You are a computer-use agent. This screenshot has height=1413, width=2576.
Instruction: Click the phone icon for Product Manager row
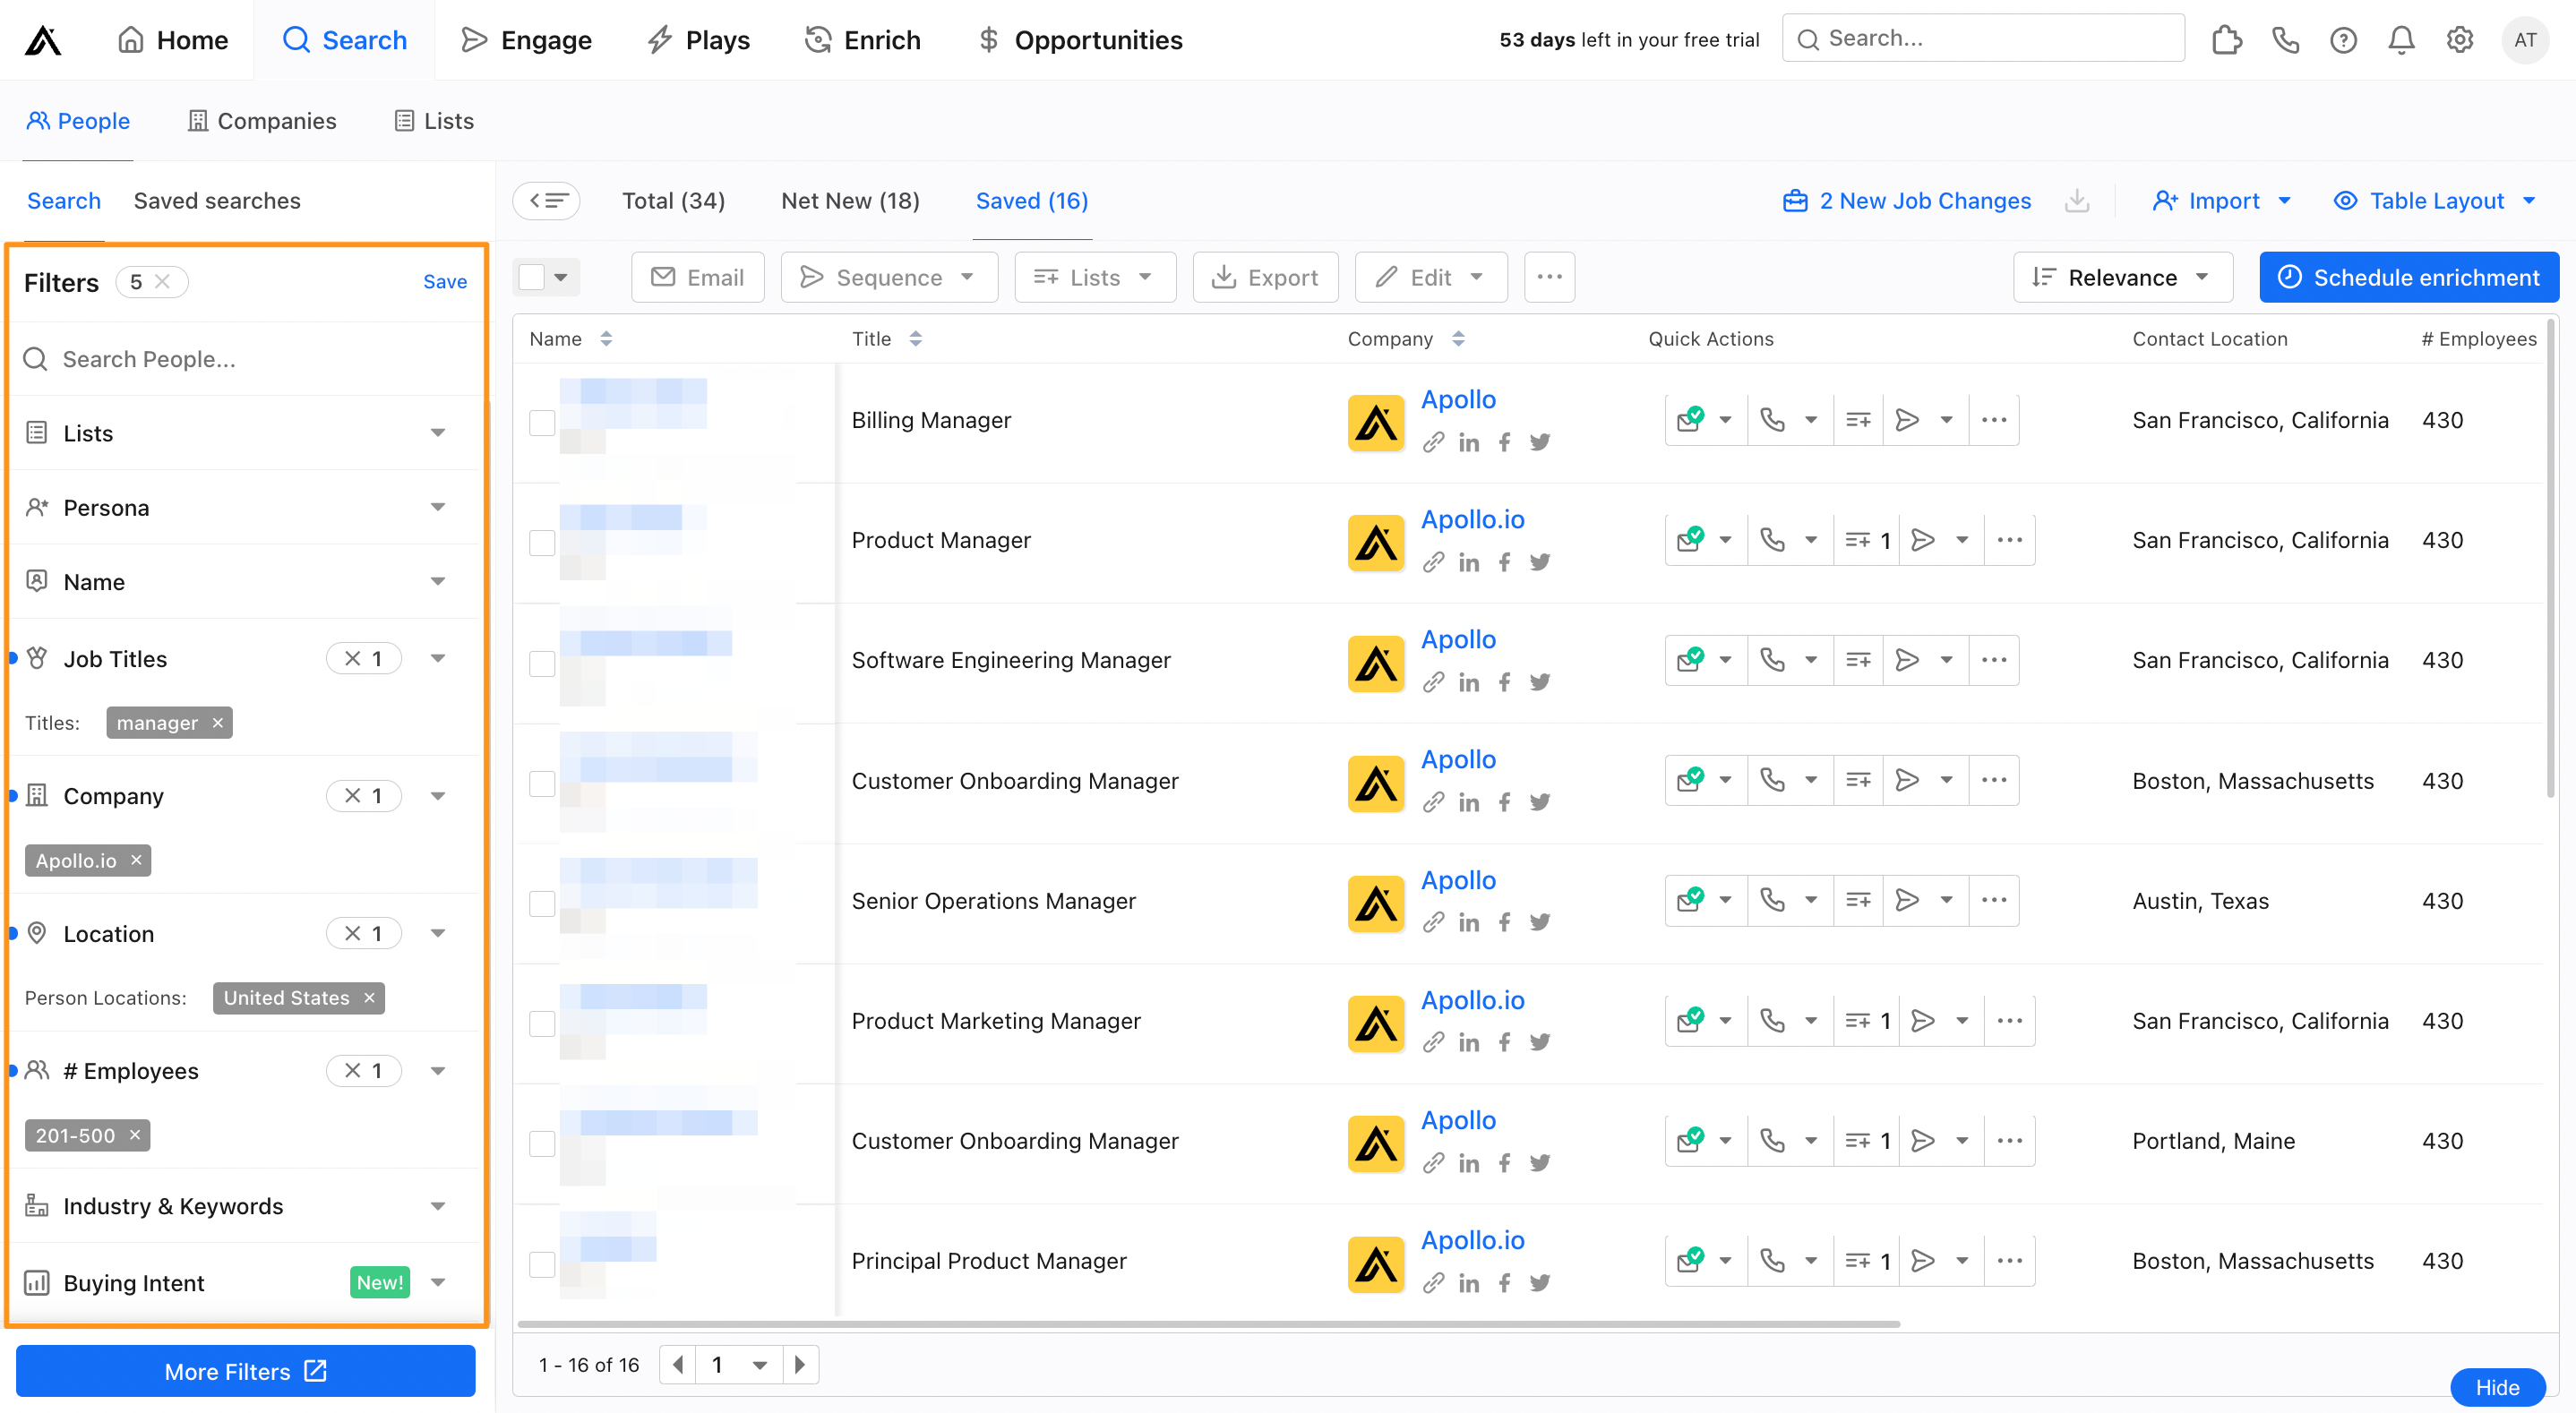(x=1772, y=540)
